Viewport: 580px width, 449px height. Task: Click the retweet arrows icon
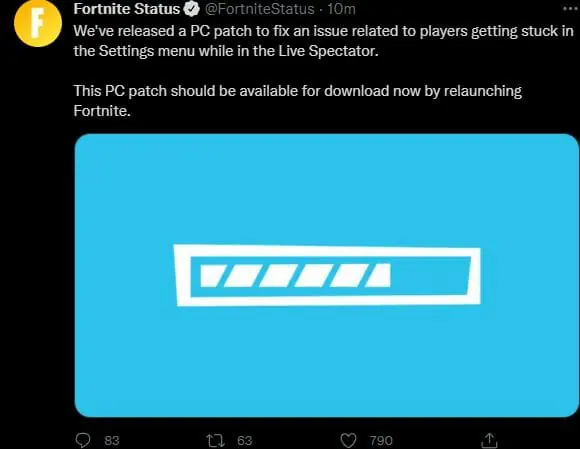tap(215, 440)
